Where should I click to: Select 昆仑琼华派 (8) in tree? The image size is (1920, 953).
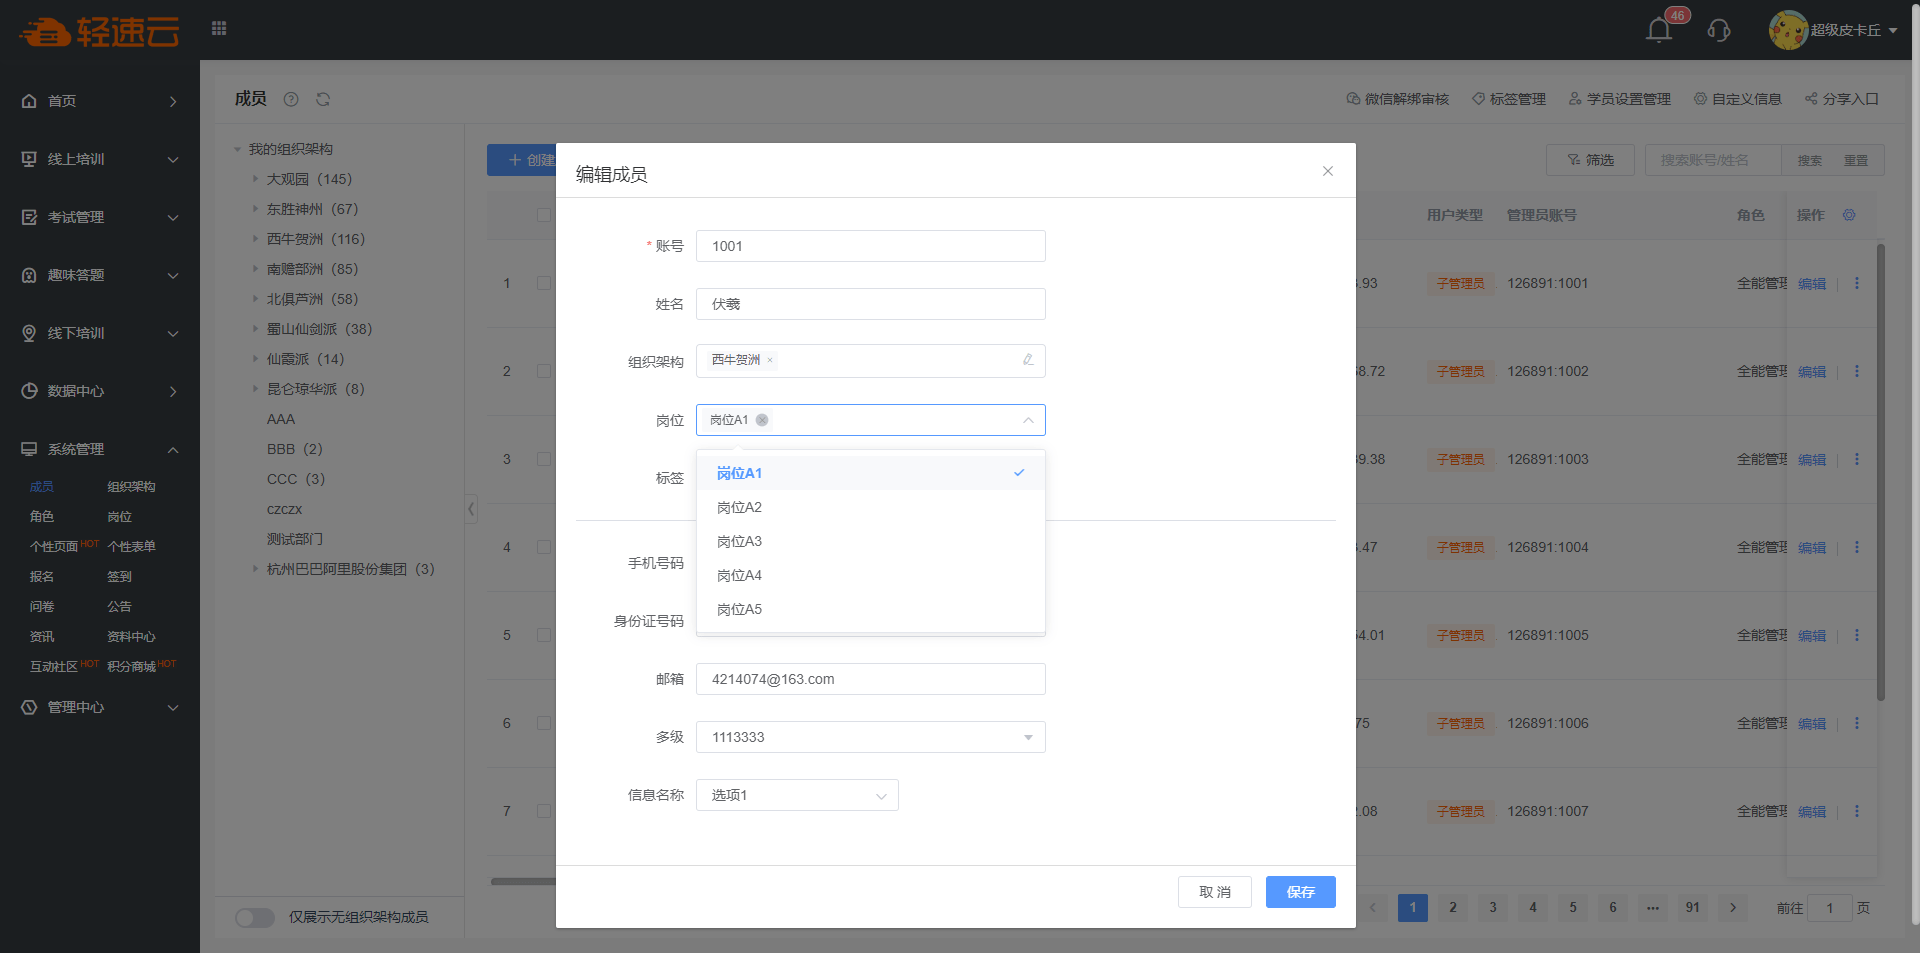click(315, 389)
